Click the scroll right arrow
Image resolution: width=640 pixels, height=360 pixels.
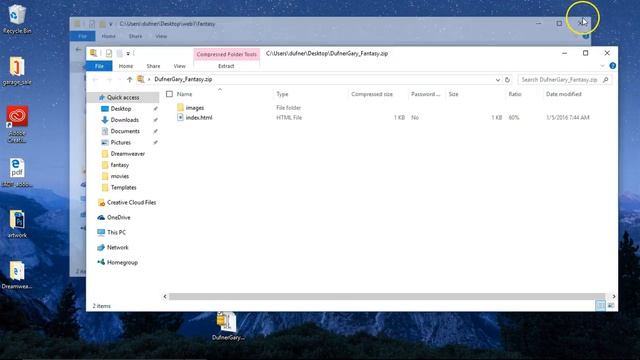tap(613, 297)
